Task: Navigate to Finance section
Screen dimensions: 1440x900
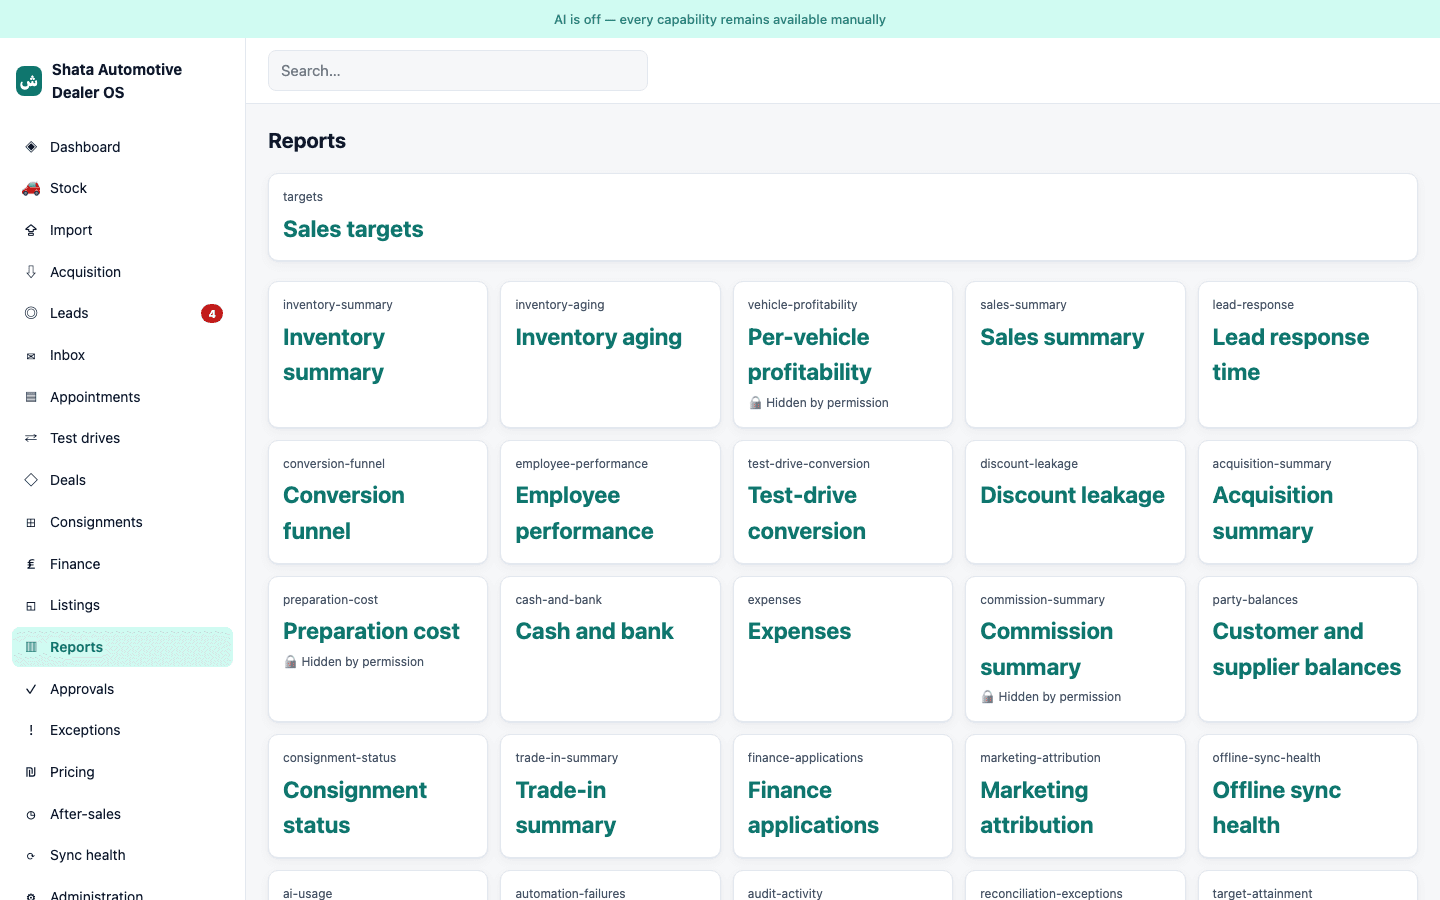Action: pyautogui.click(x=122, y=564)
